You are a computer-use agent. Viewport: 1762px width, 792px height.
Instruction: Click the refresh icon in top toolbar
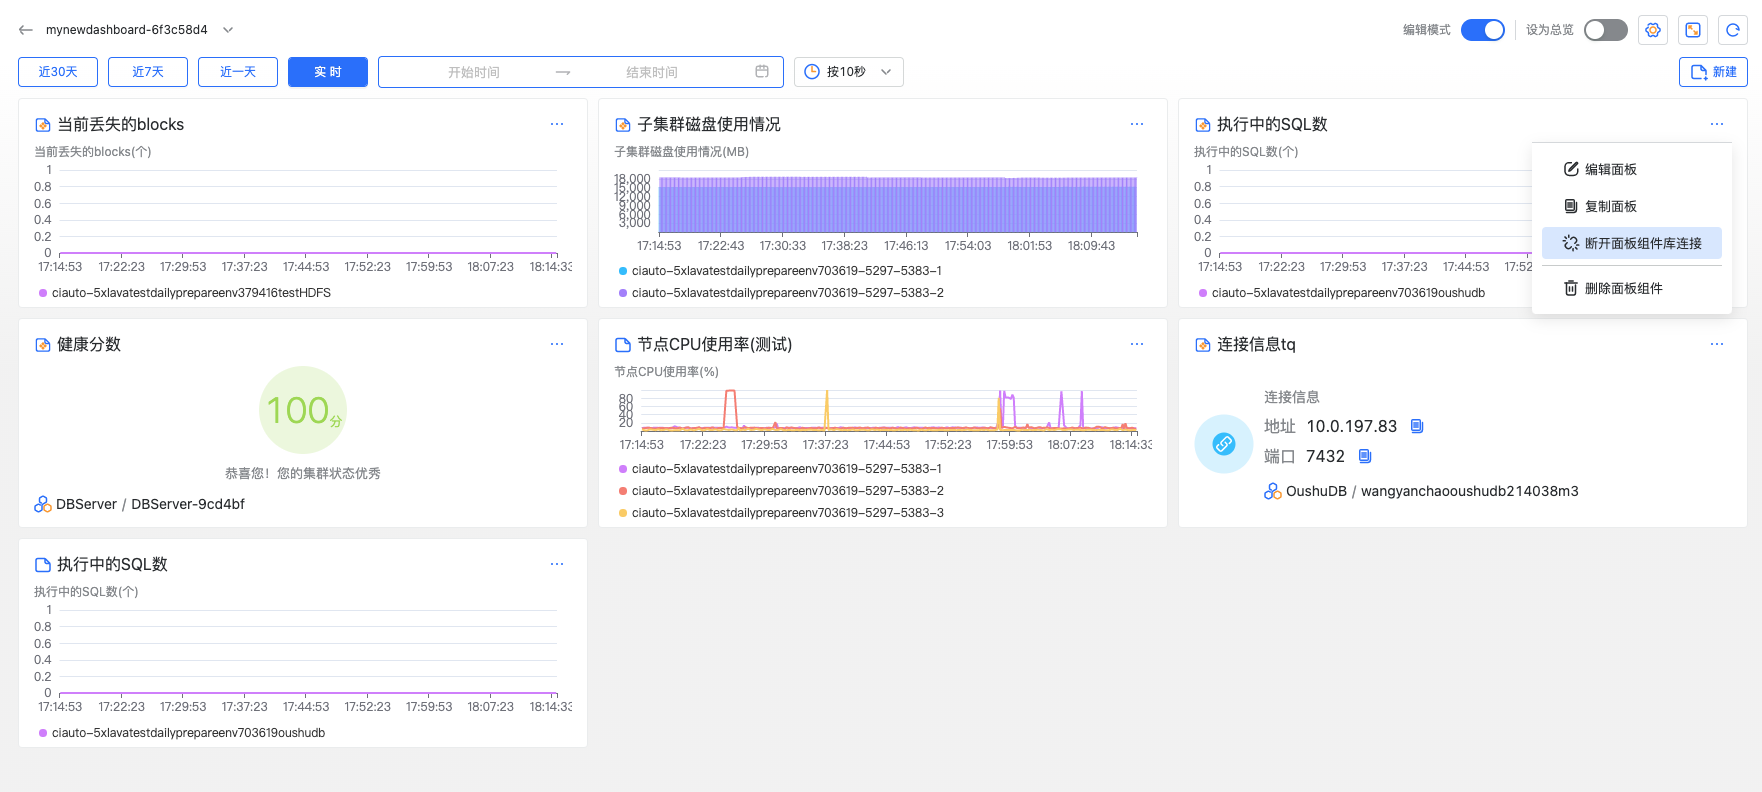pos(1733,30)
